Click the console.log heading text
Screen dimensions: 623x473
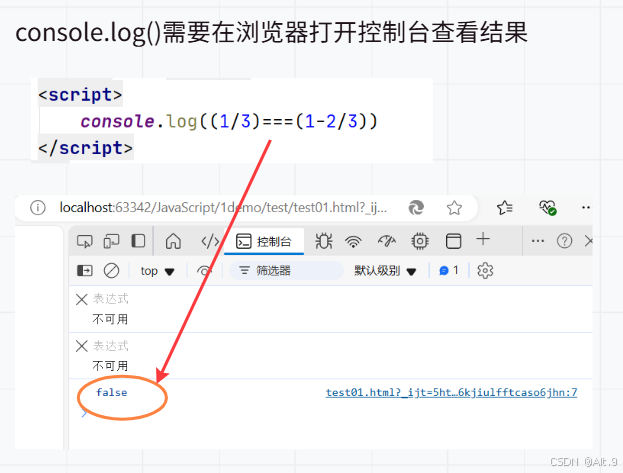click(x=272, y=33)
